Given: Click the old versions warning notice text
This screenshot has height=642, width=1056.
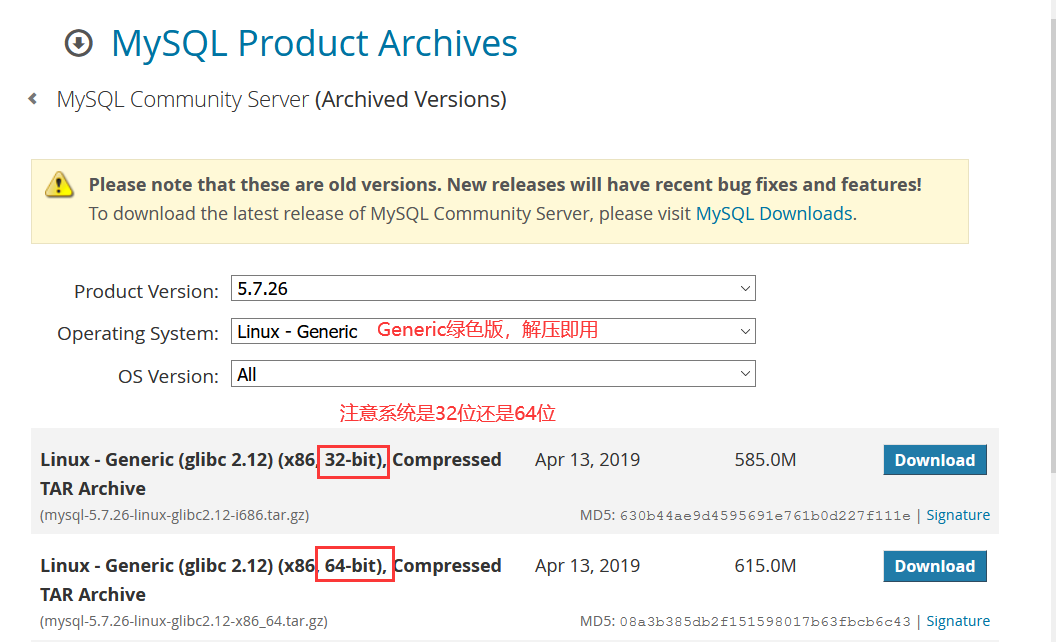Looking at the screenshot, I should click(505, 185).
